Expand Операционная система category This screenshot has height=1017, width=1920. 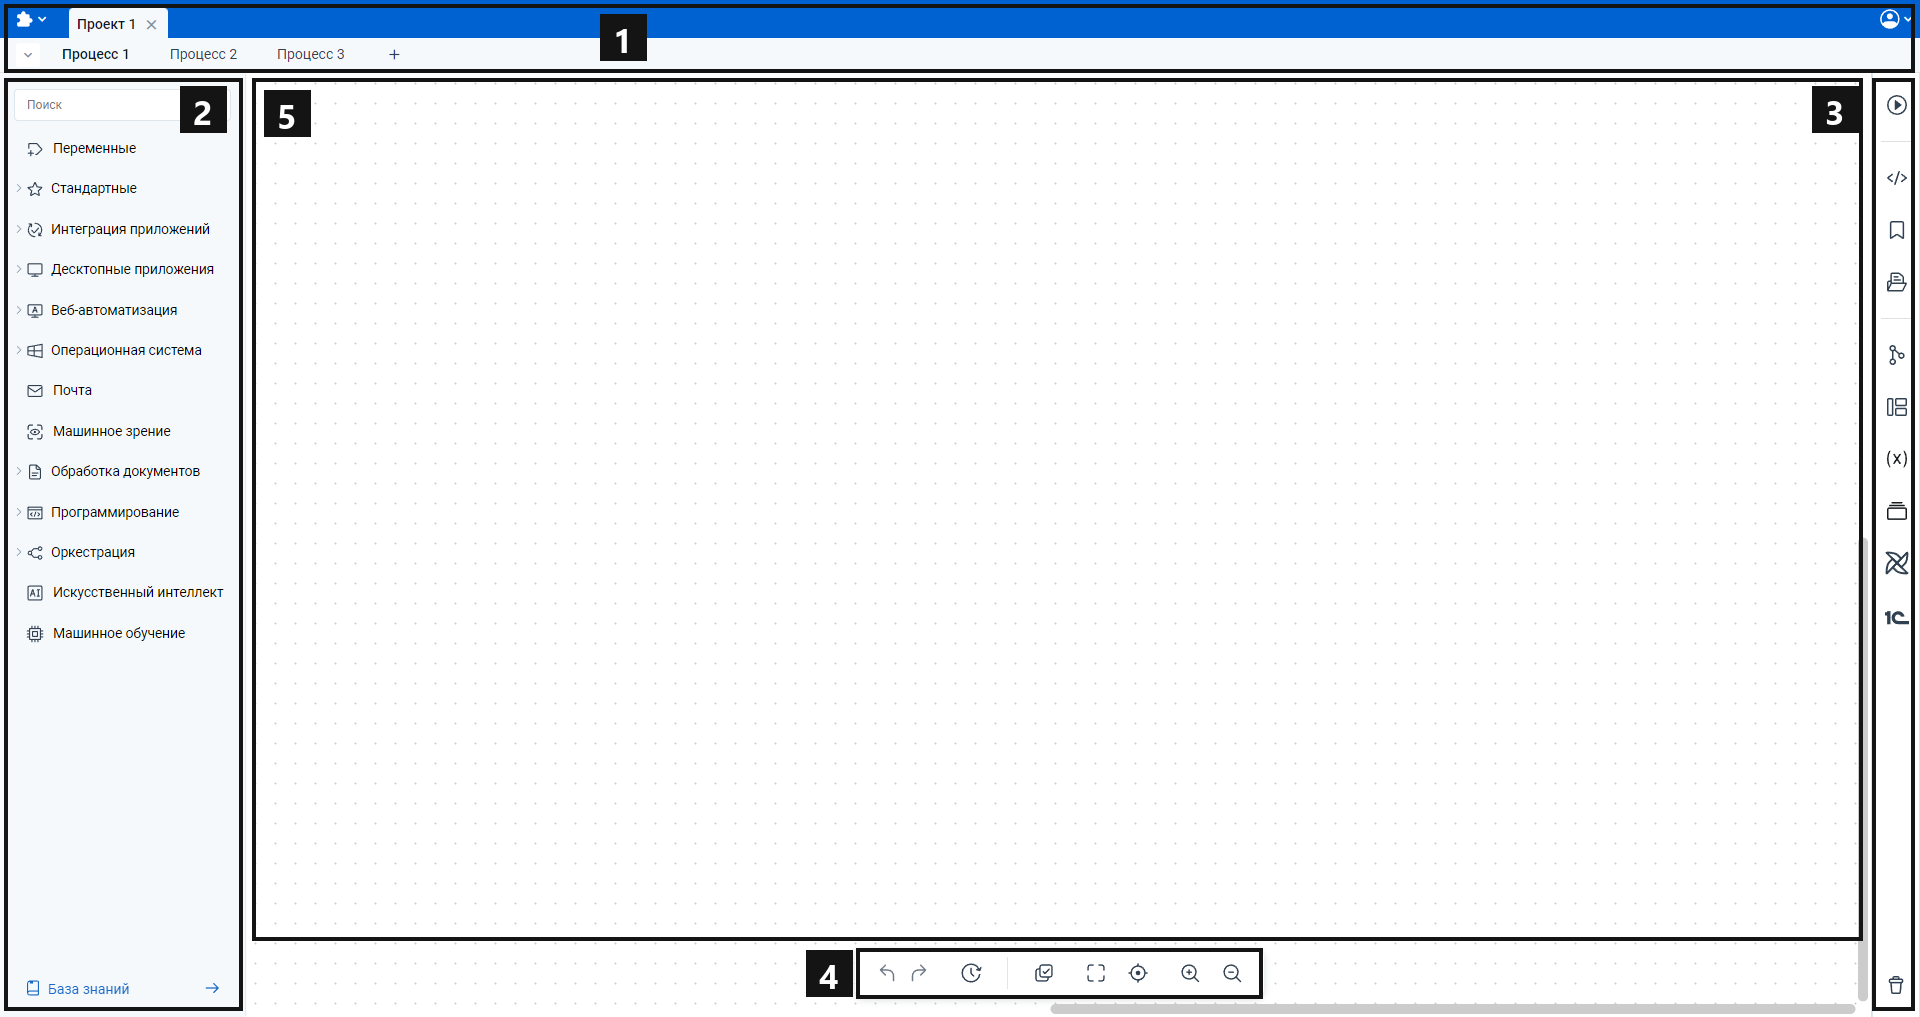pyautogui.click(x=19, y=350)
